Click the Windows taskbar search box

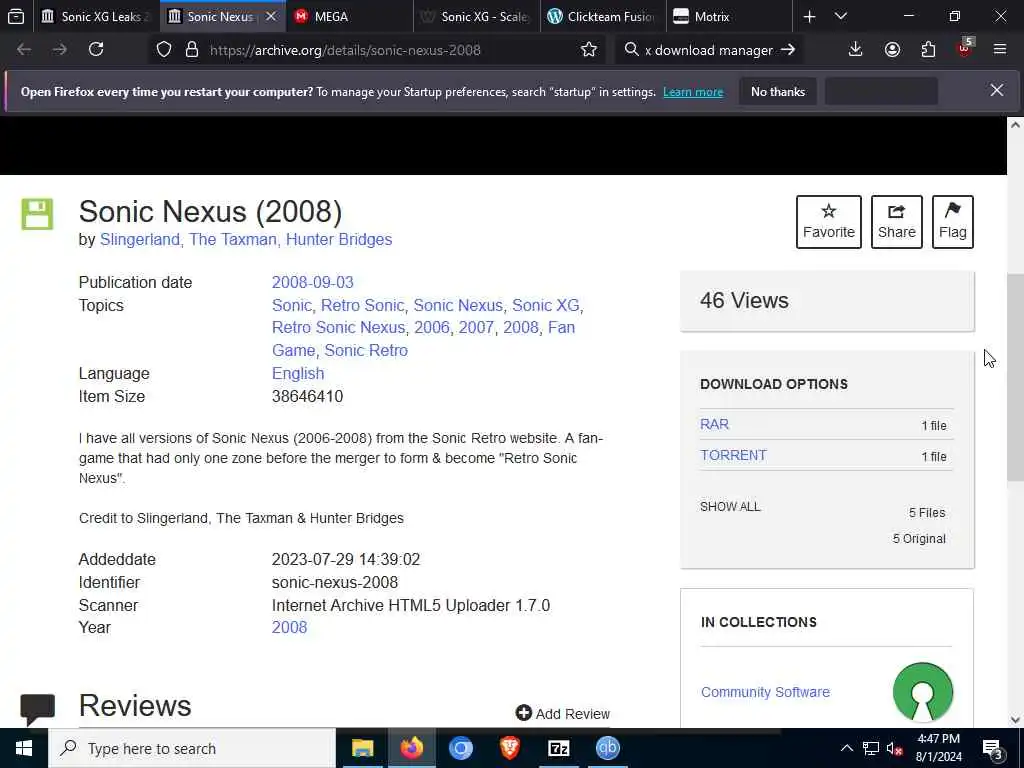pyautogui.click(x=192, y=748)
